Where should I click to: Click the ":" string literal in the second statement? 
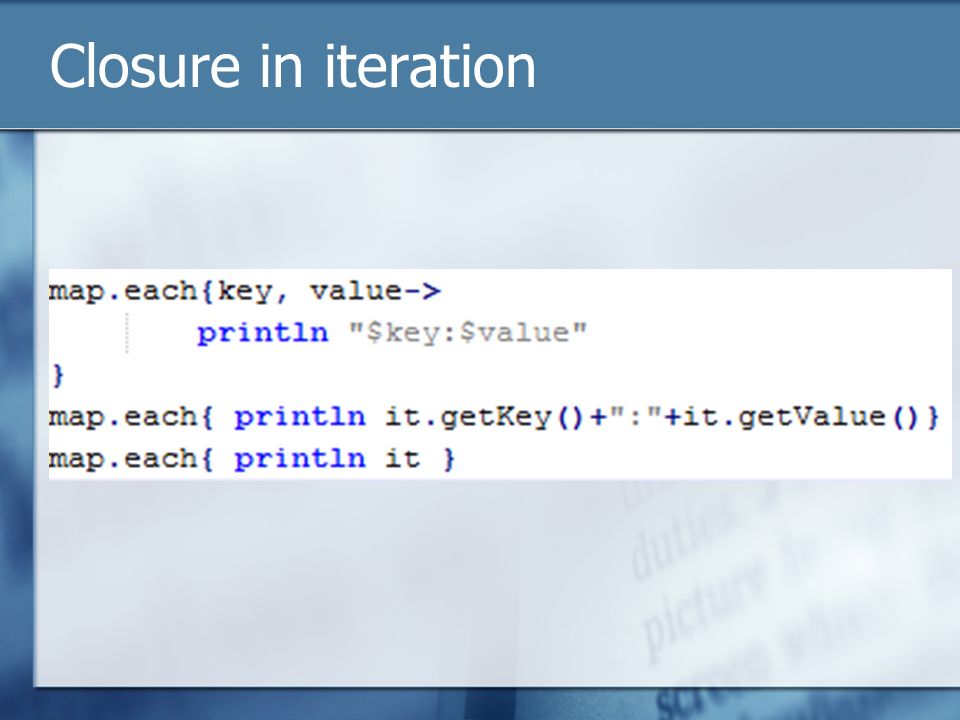coord(636,417)
